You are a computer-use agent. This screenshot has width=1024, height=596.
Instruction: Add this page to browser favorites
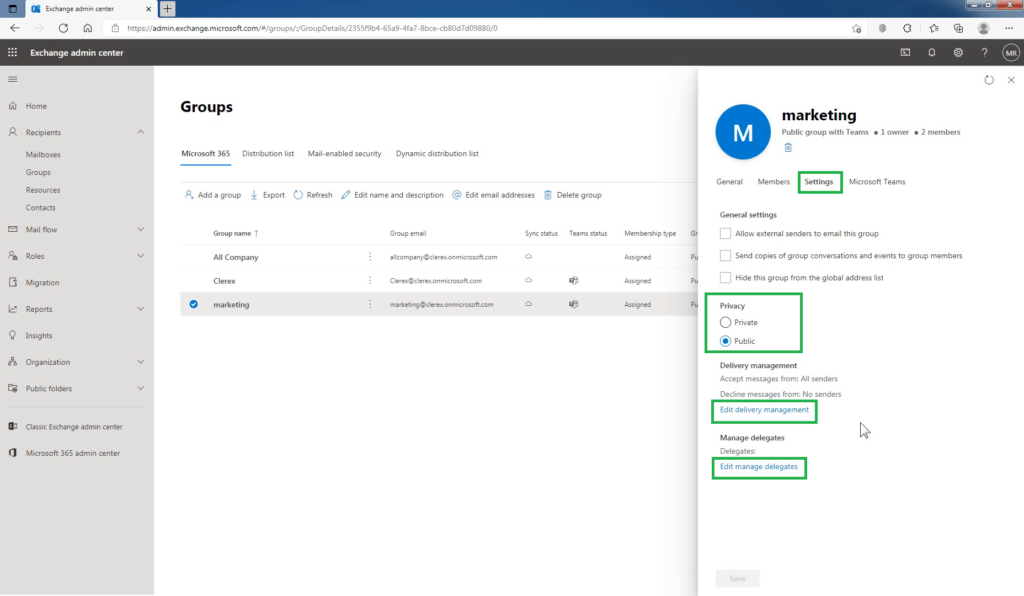tap(856, 28)
